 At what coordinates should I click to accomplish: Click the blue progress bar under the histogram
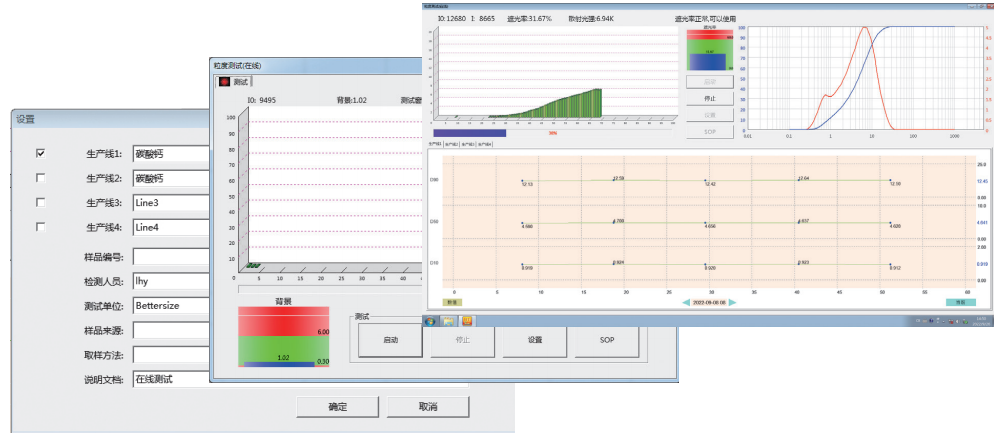[469, 132]
